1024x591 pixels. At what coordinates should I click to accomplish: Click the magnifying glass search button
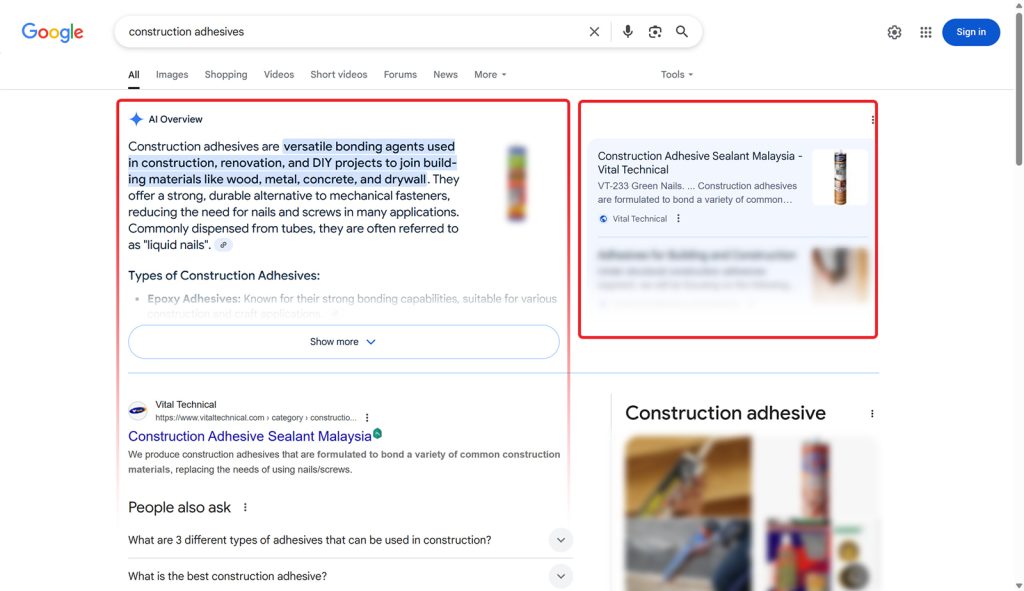coord(682,31)
